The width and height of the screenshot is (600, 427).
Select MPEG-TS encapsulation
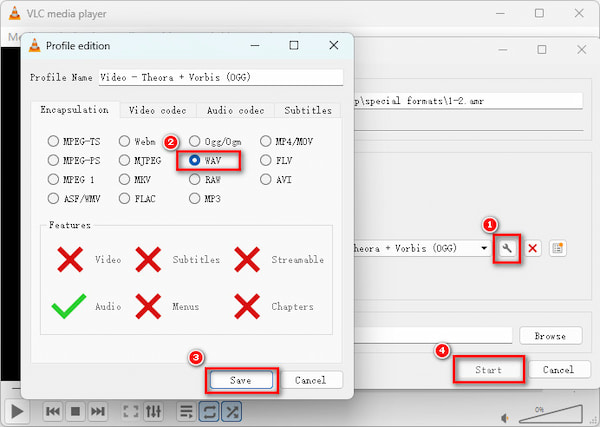74,142
